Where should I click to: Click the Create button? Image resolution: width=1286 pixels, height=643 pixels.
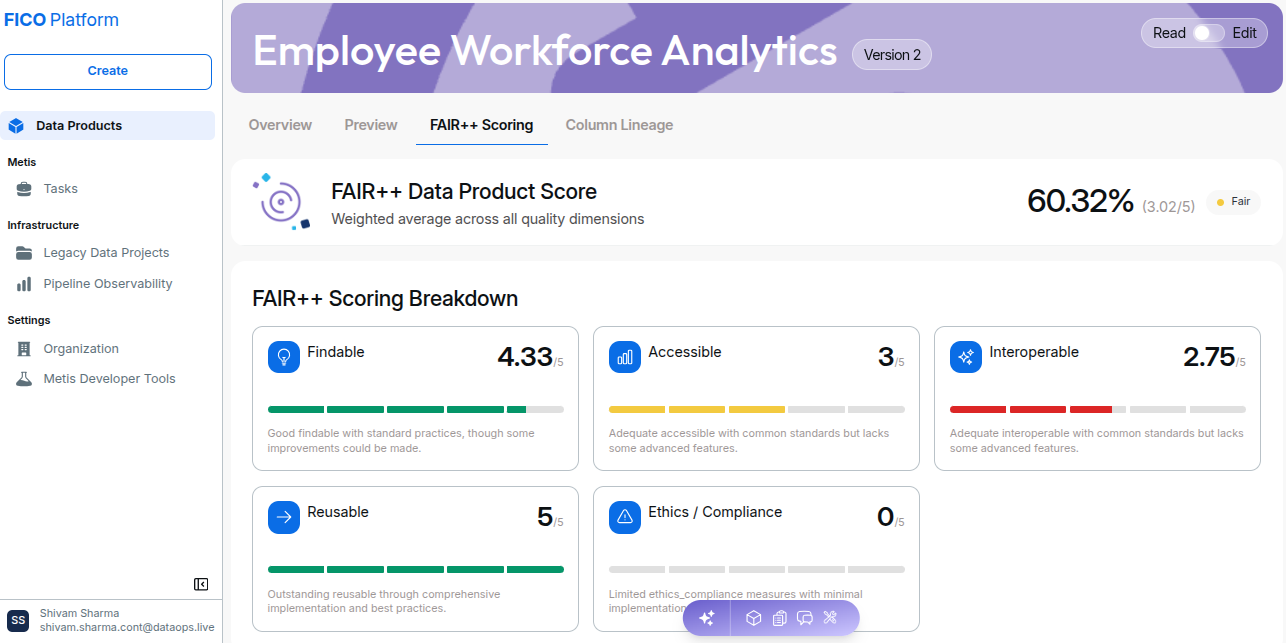click(108, 72)
